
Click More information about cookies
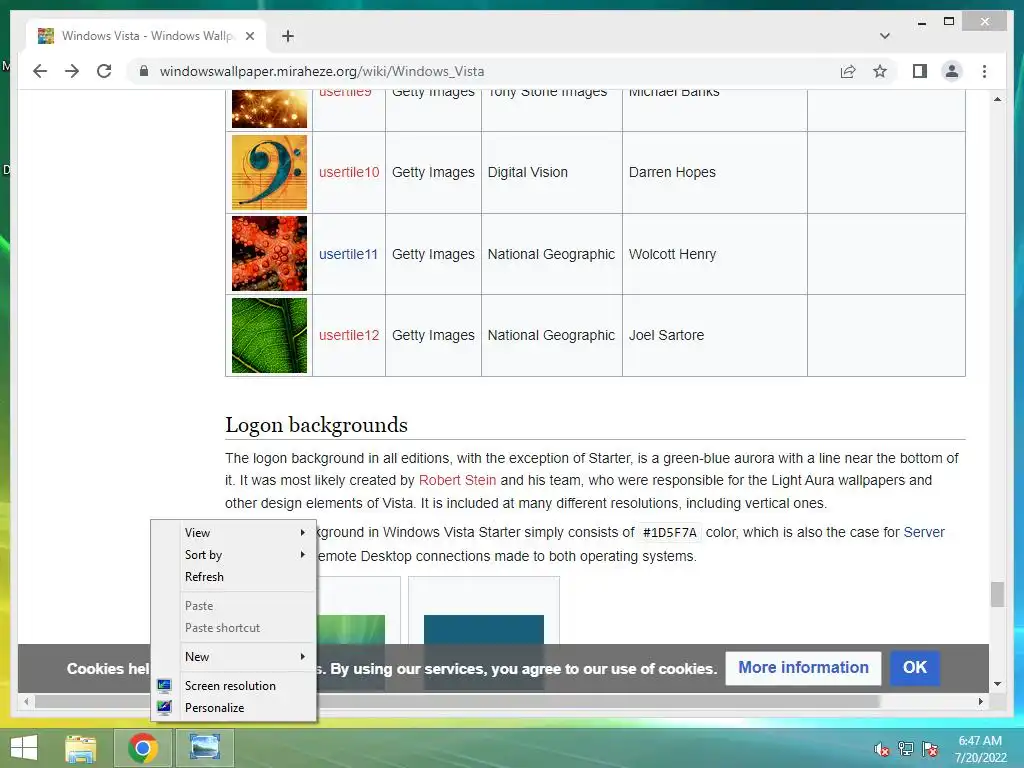[x=803, y=667]
